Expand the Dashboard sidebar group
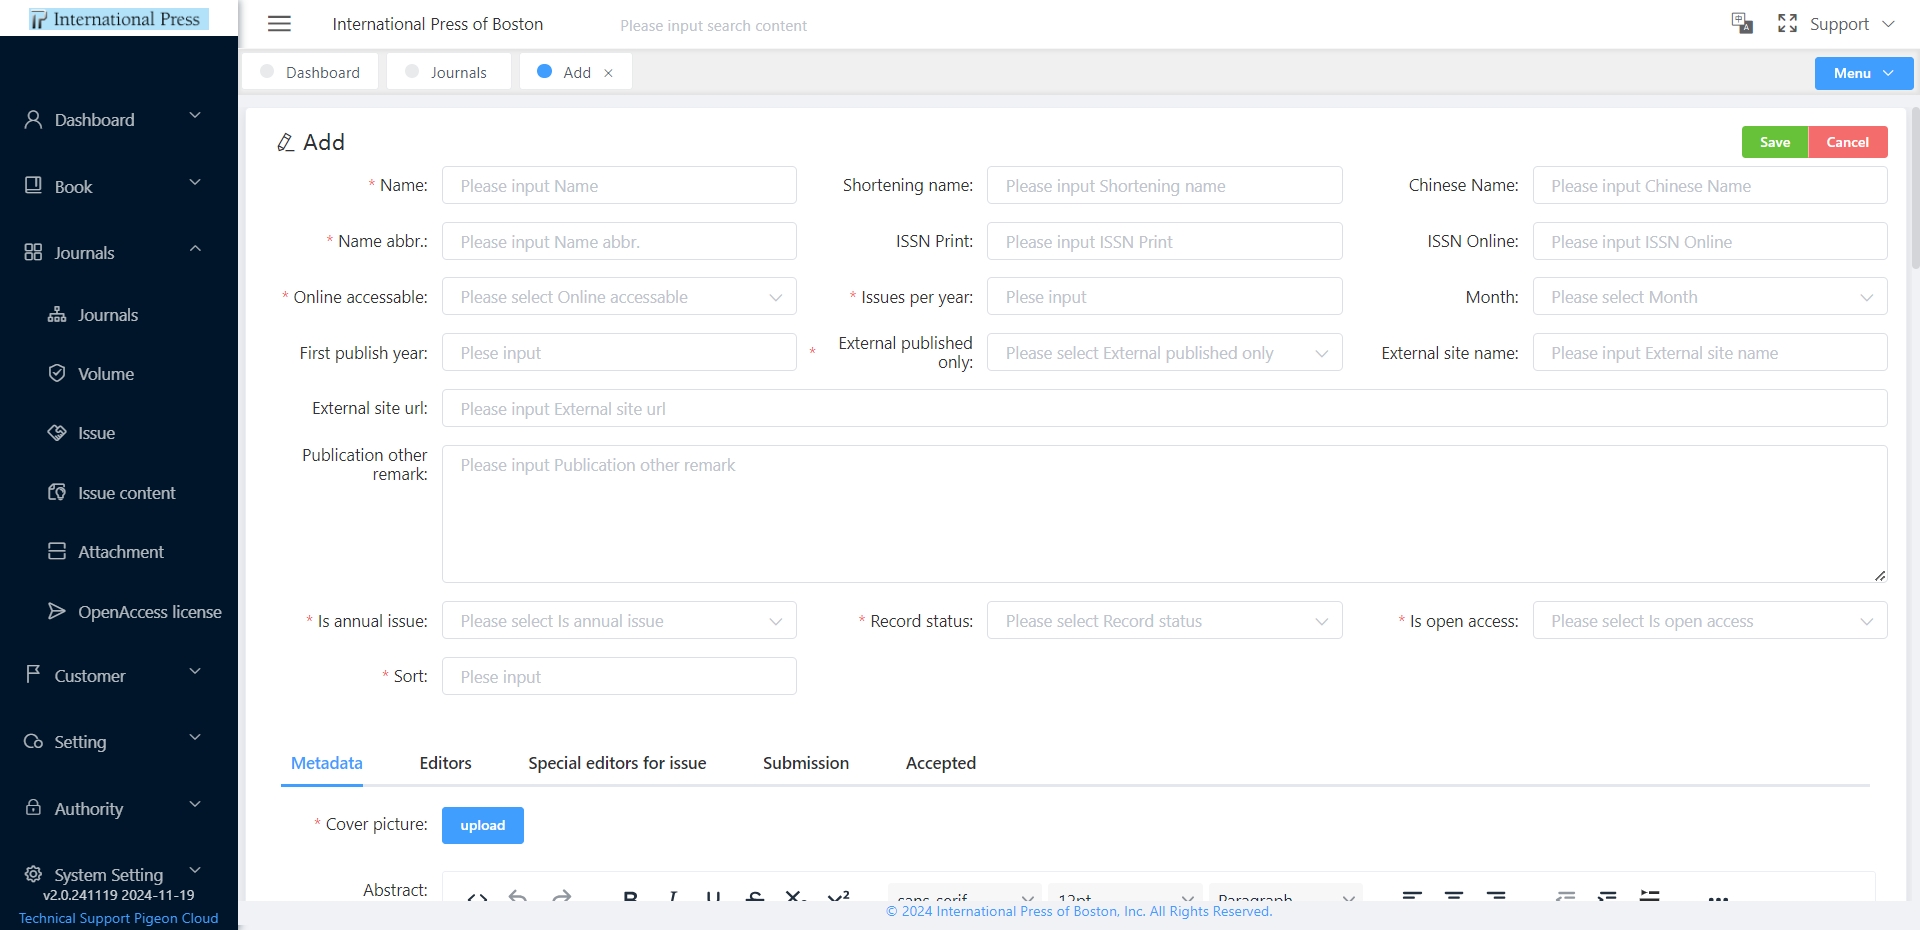The image size is (1920, 930). (118, 120)
